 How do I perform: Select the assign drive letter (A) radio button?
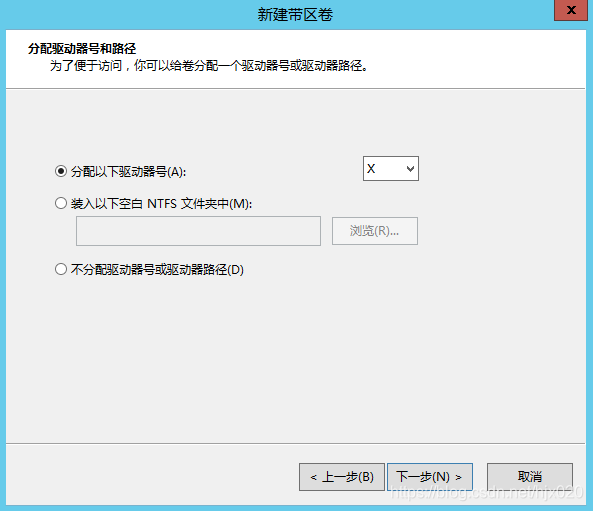pyautogui.click(x=61, y=171)
